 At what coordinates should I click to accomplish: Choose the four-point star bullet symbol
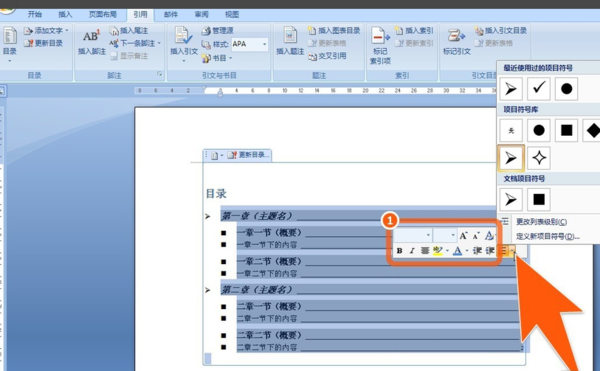[x=538, y=158]
